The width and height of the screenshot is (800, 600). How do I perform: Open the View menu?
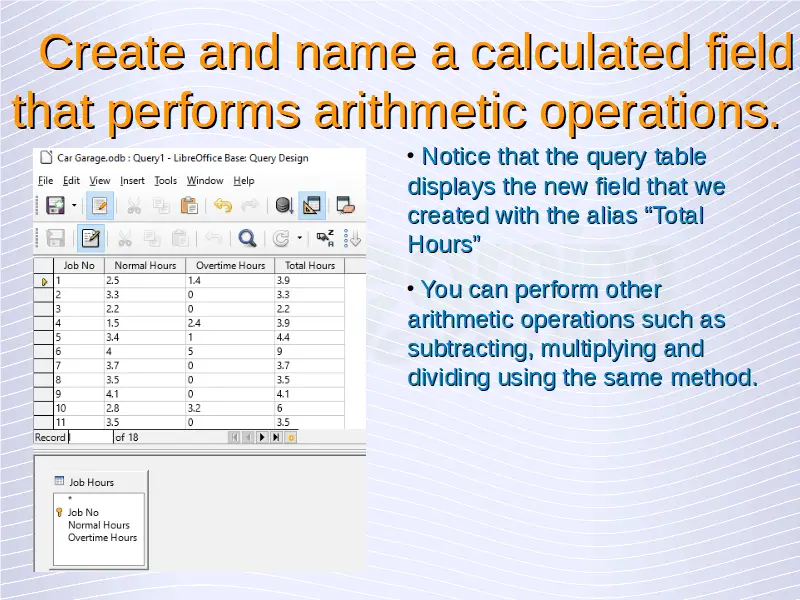click(x=99, y=181)
